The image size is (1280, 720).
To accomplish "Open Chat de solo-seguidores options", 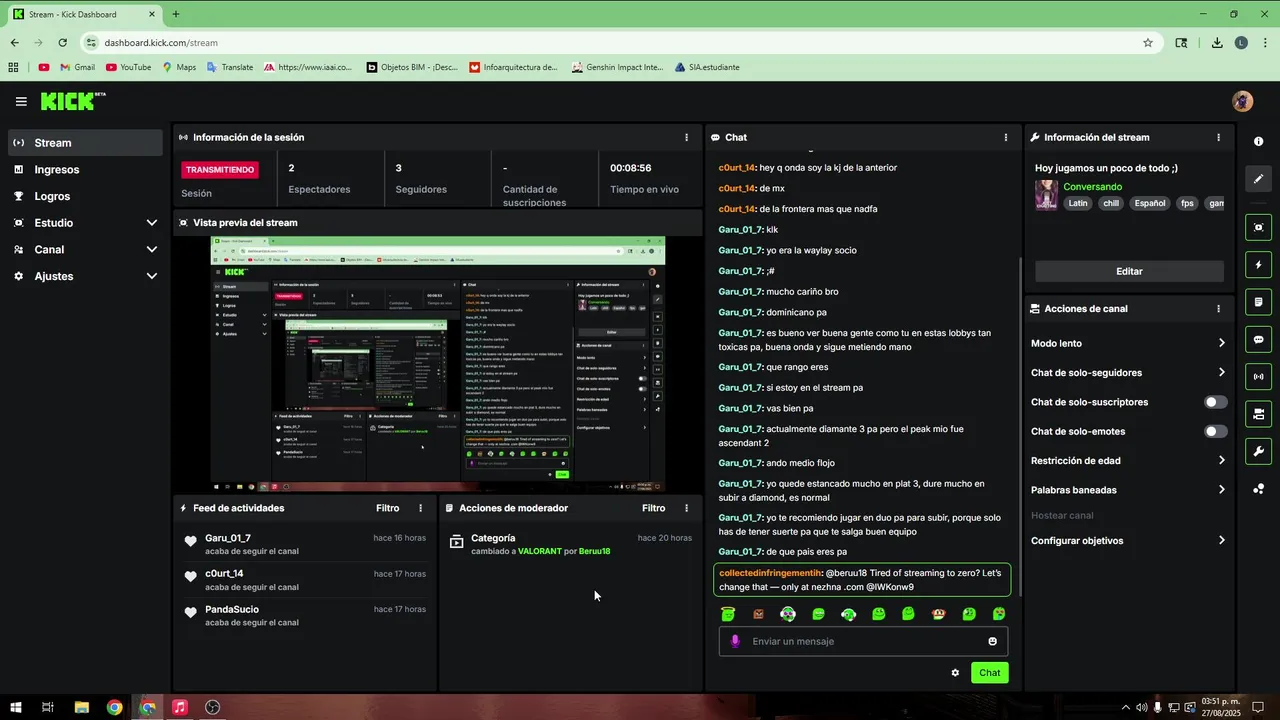I will [x=1129, y=373].
